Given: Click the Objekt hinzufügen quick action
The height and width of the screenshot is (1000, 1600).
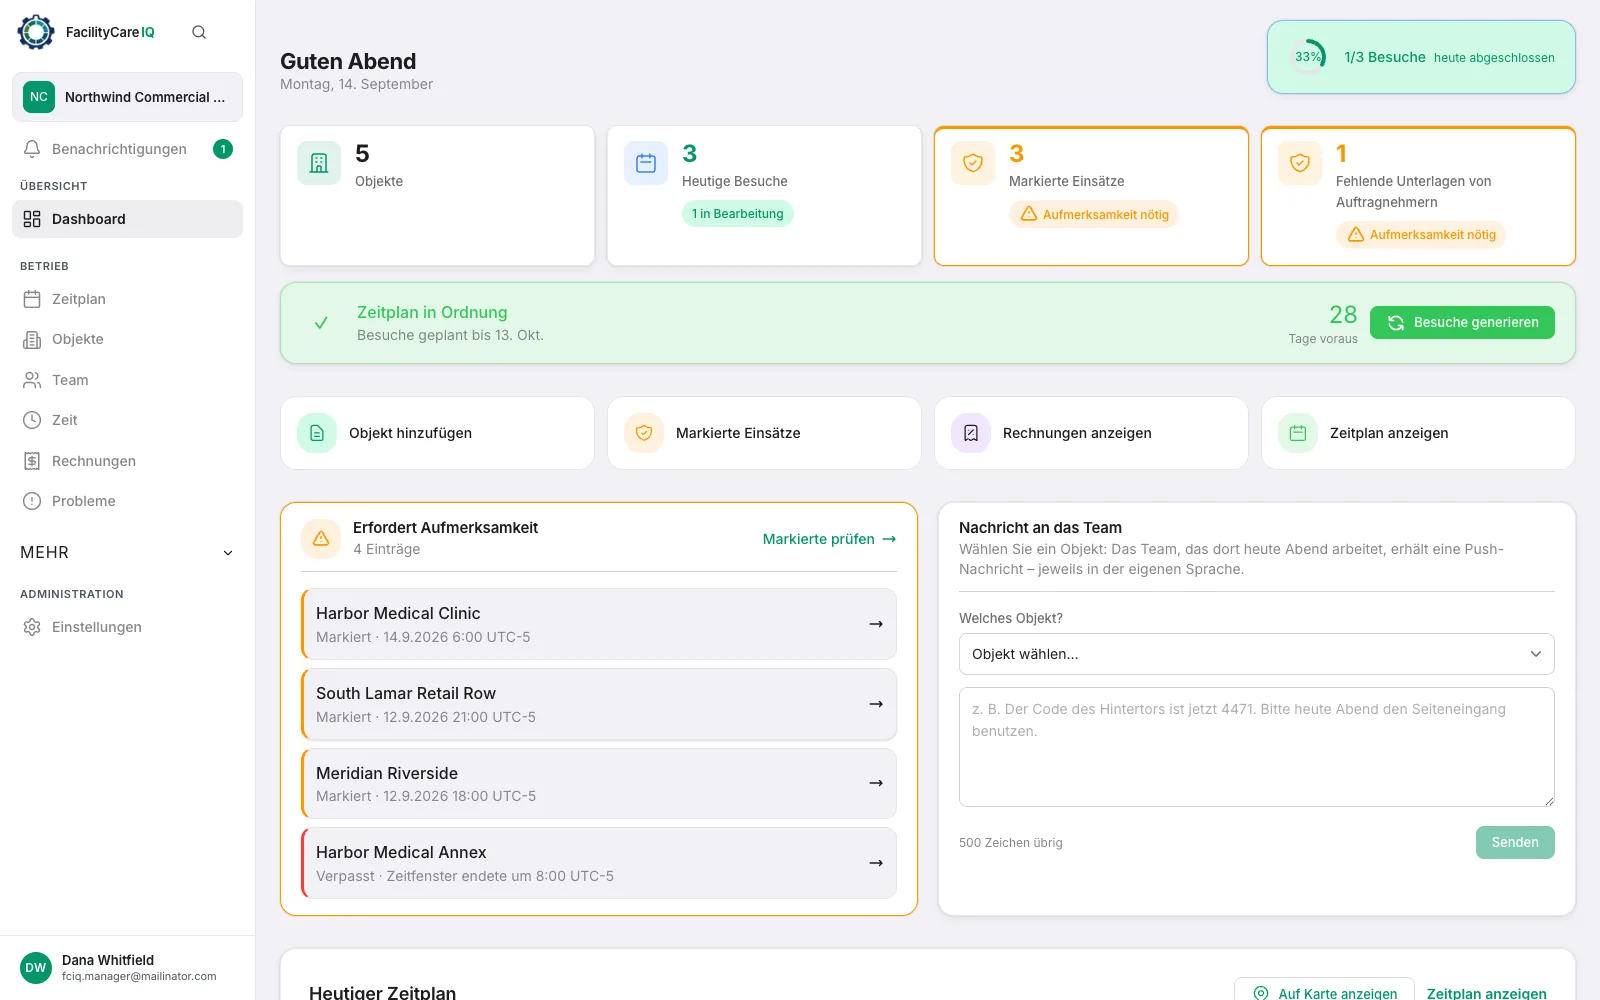Looking at the screenshot, I should [437, 433].
